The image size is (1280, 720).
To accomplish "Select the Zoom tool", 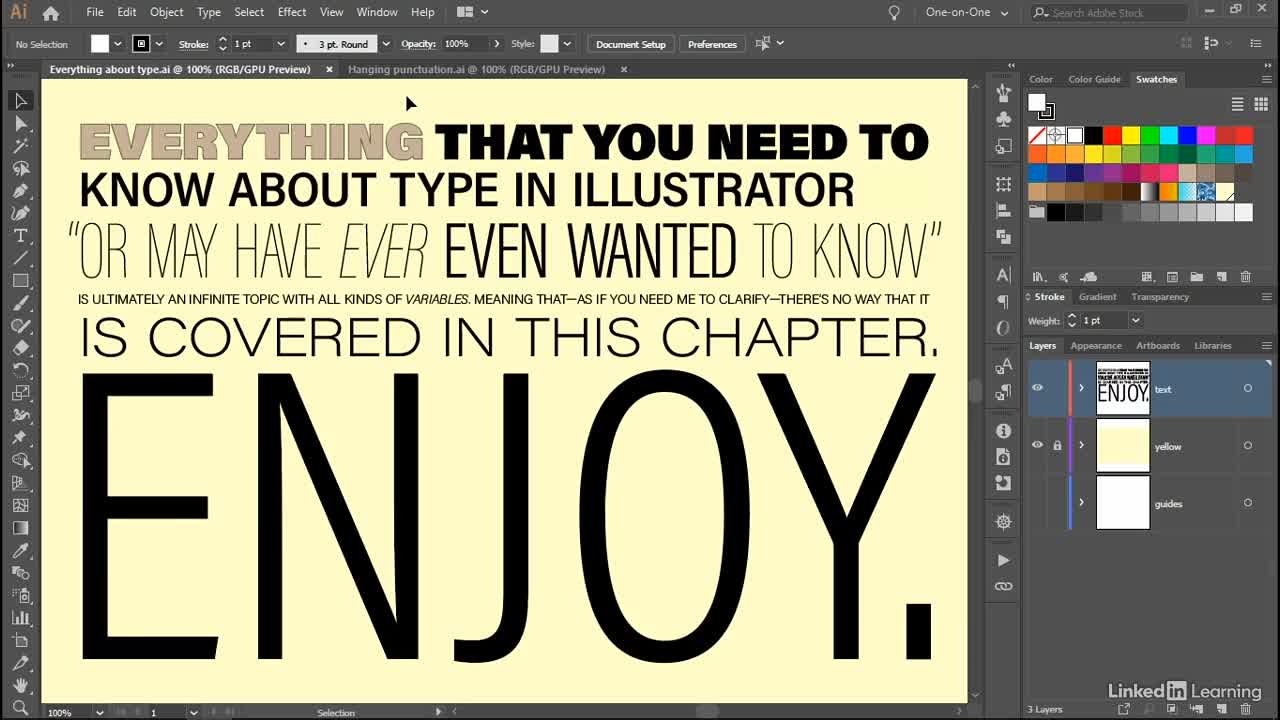I will pyautogui.click(x=20, y=708).
